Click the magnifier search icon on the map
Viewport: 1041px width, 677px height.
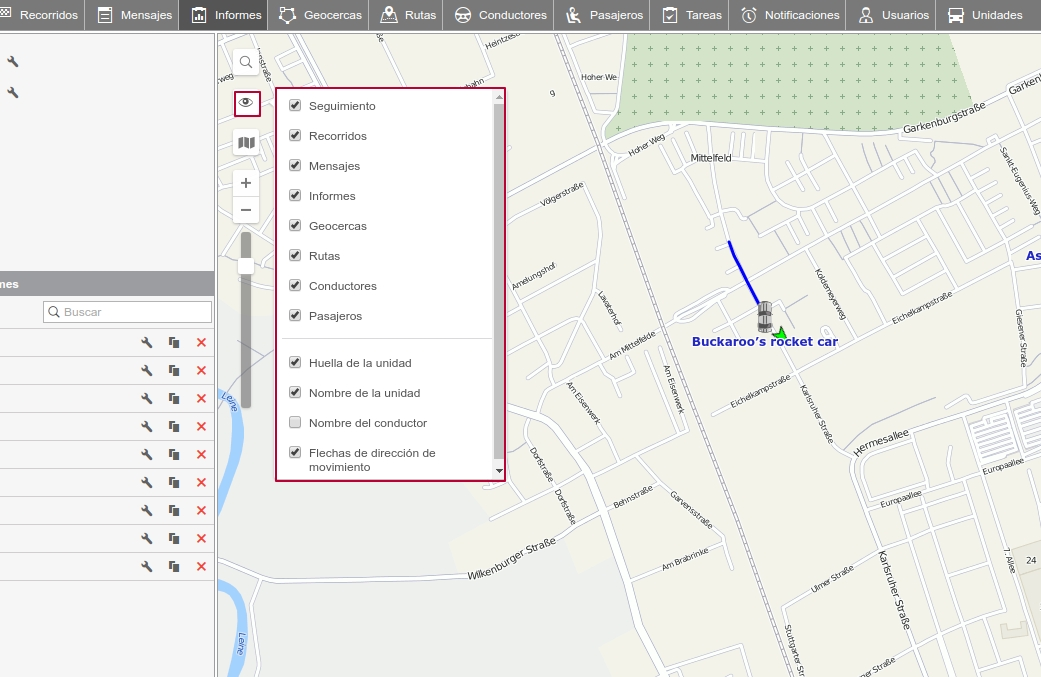(x=246, y=62)
